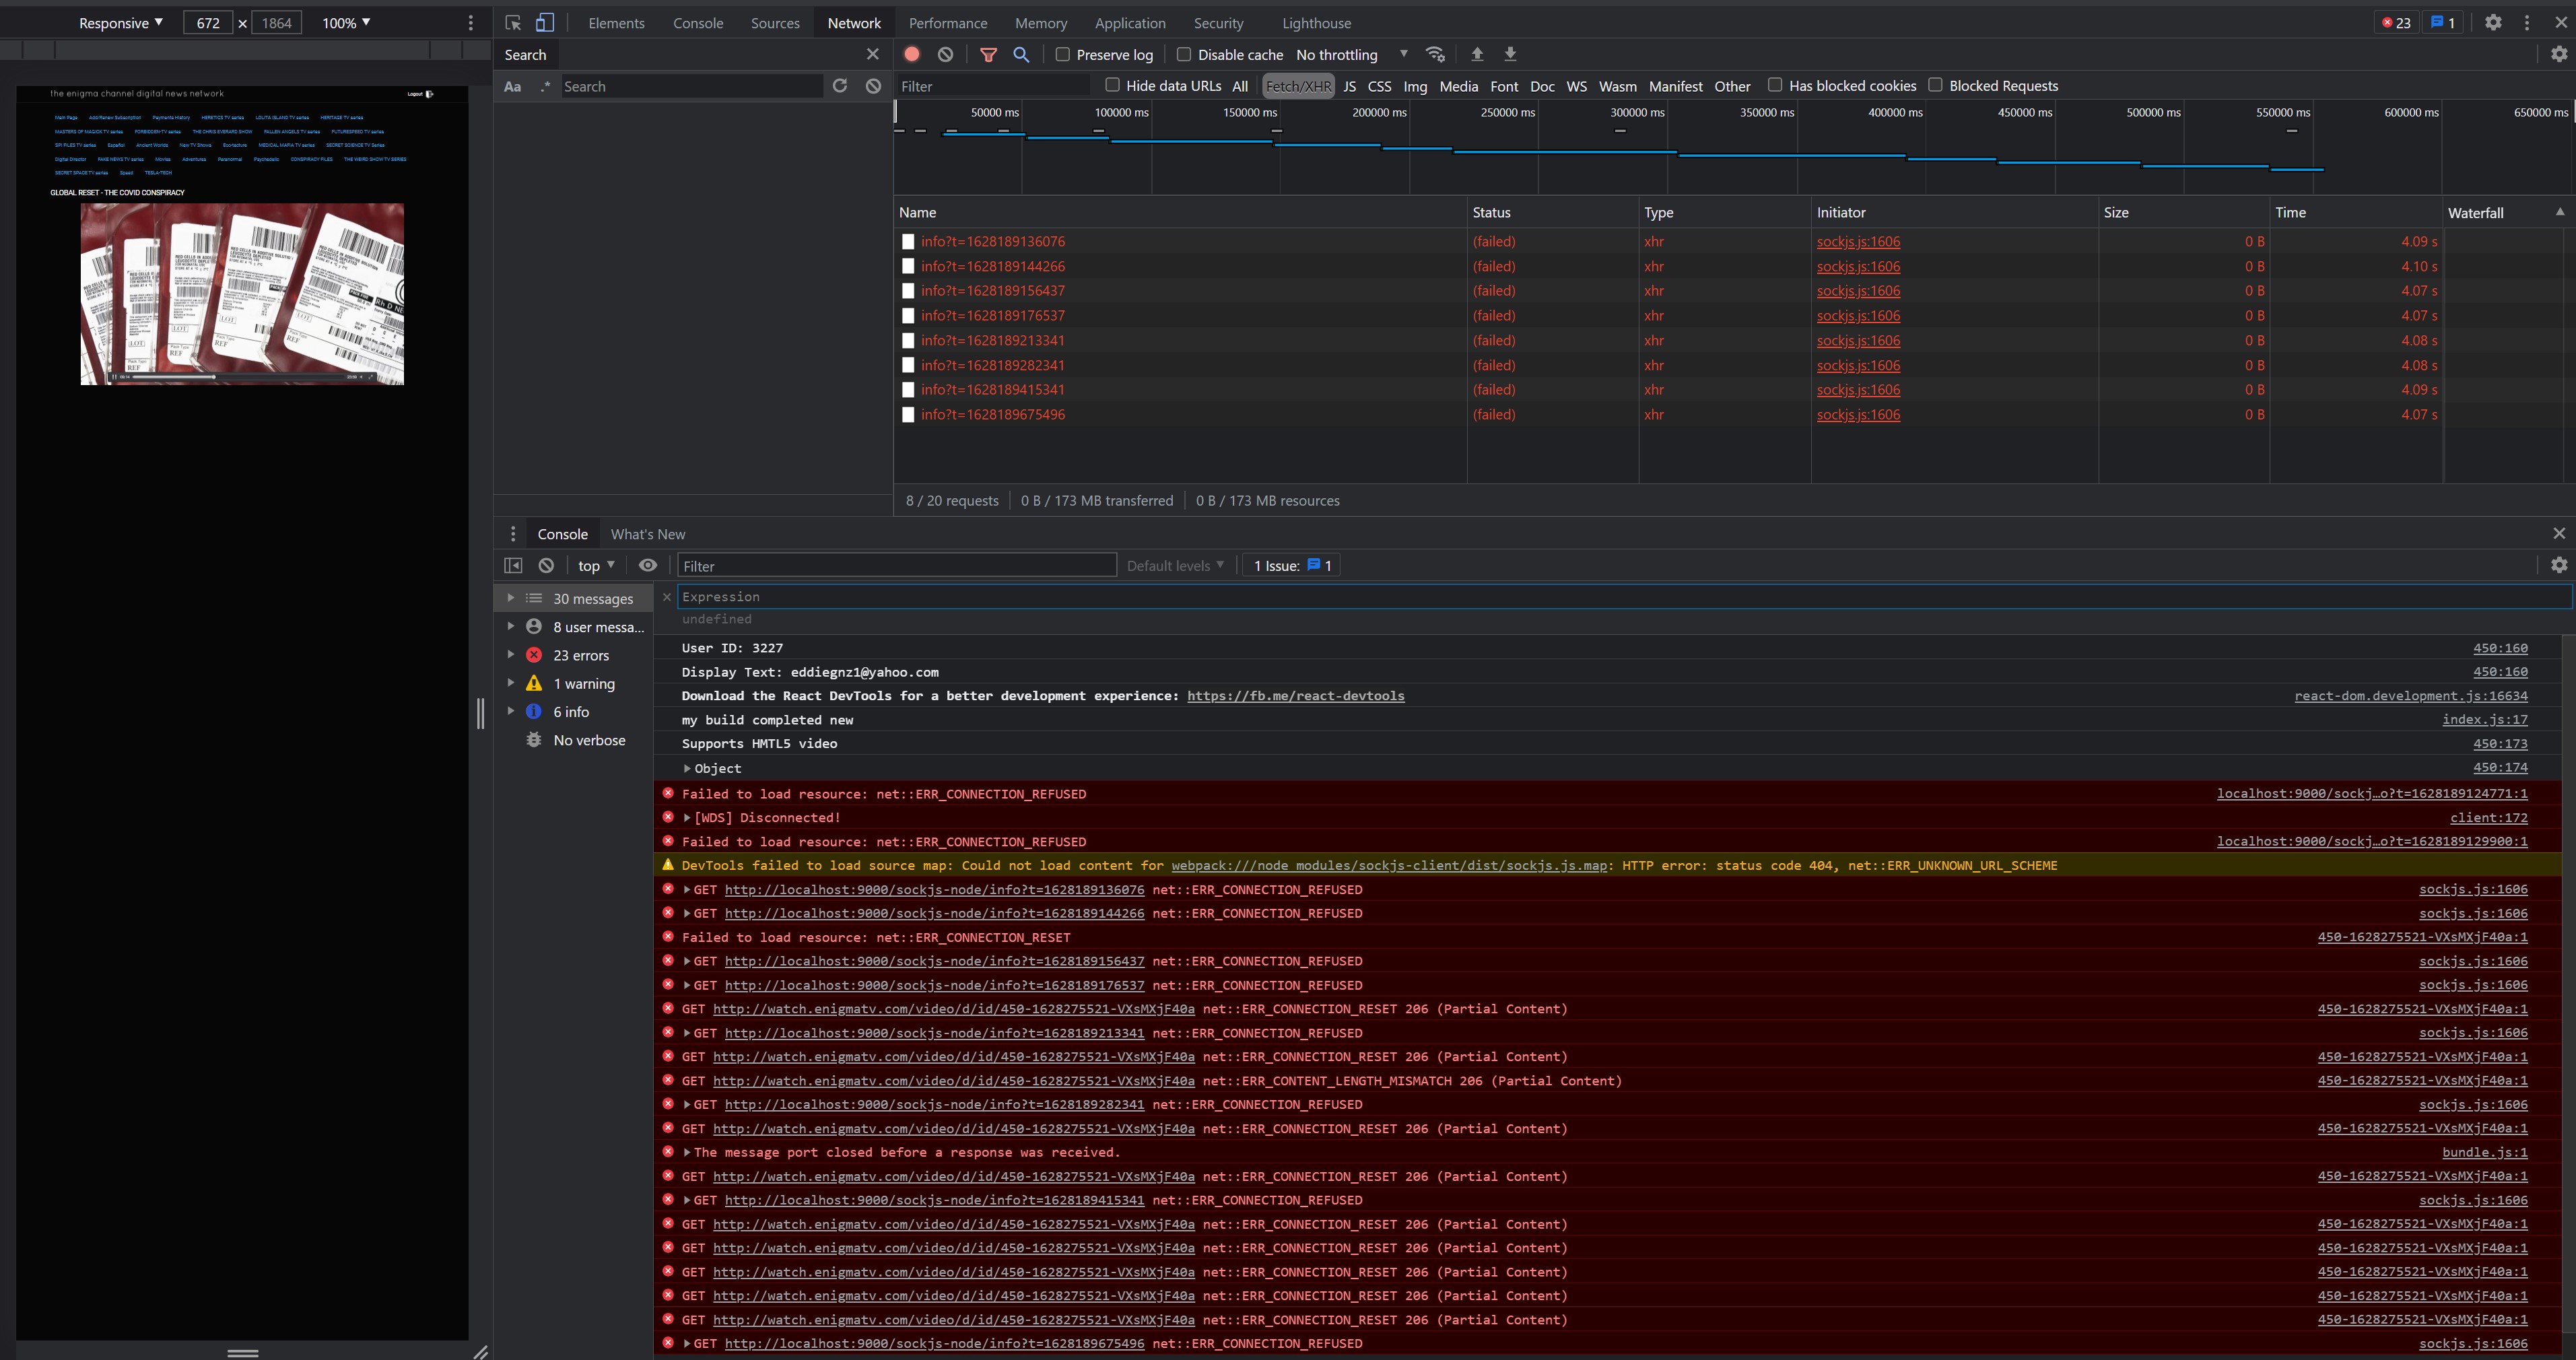The height and width of the screenshot is (1360, 2576).
Task: Click the red record network log button
Action: click(x=911, y=54)
